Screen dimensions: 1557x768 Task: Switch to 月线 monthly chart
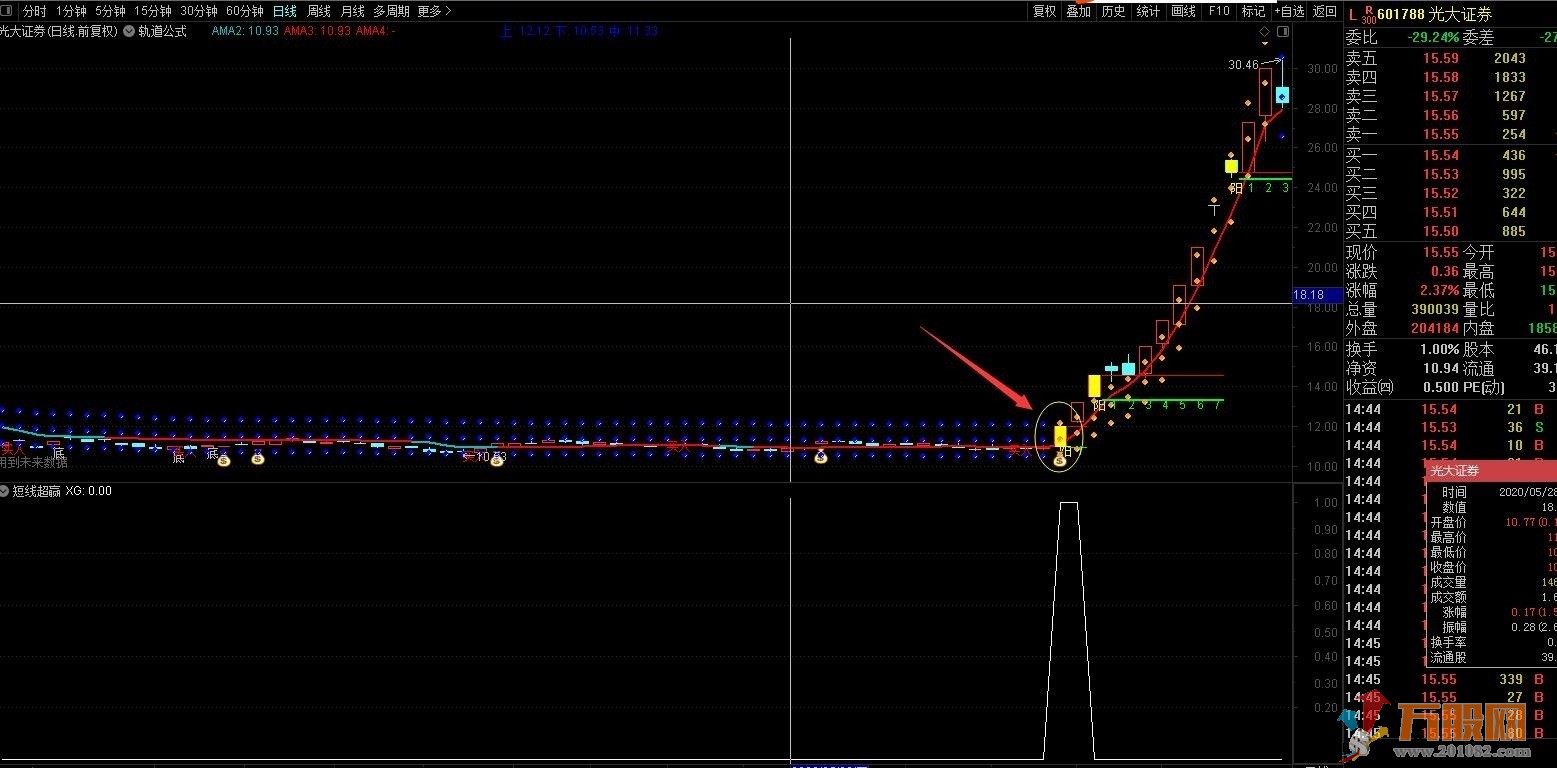click(x=352, y=11)
